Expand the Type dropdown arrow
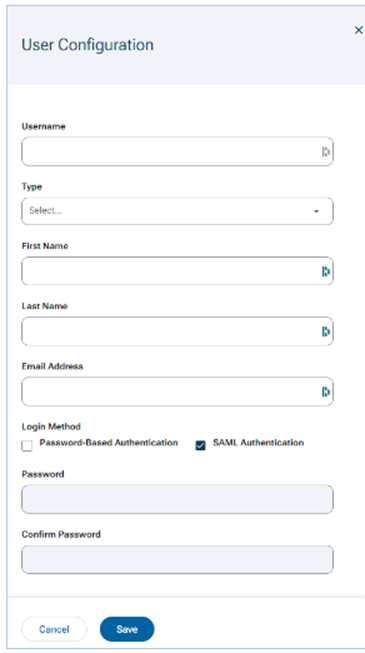Screen dimensions: 365x653 click(316, 212)
